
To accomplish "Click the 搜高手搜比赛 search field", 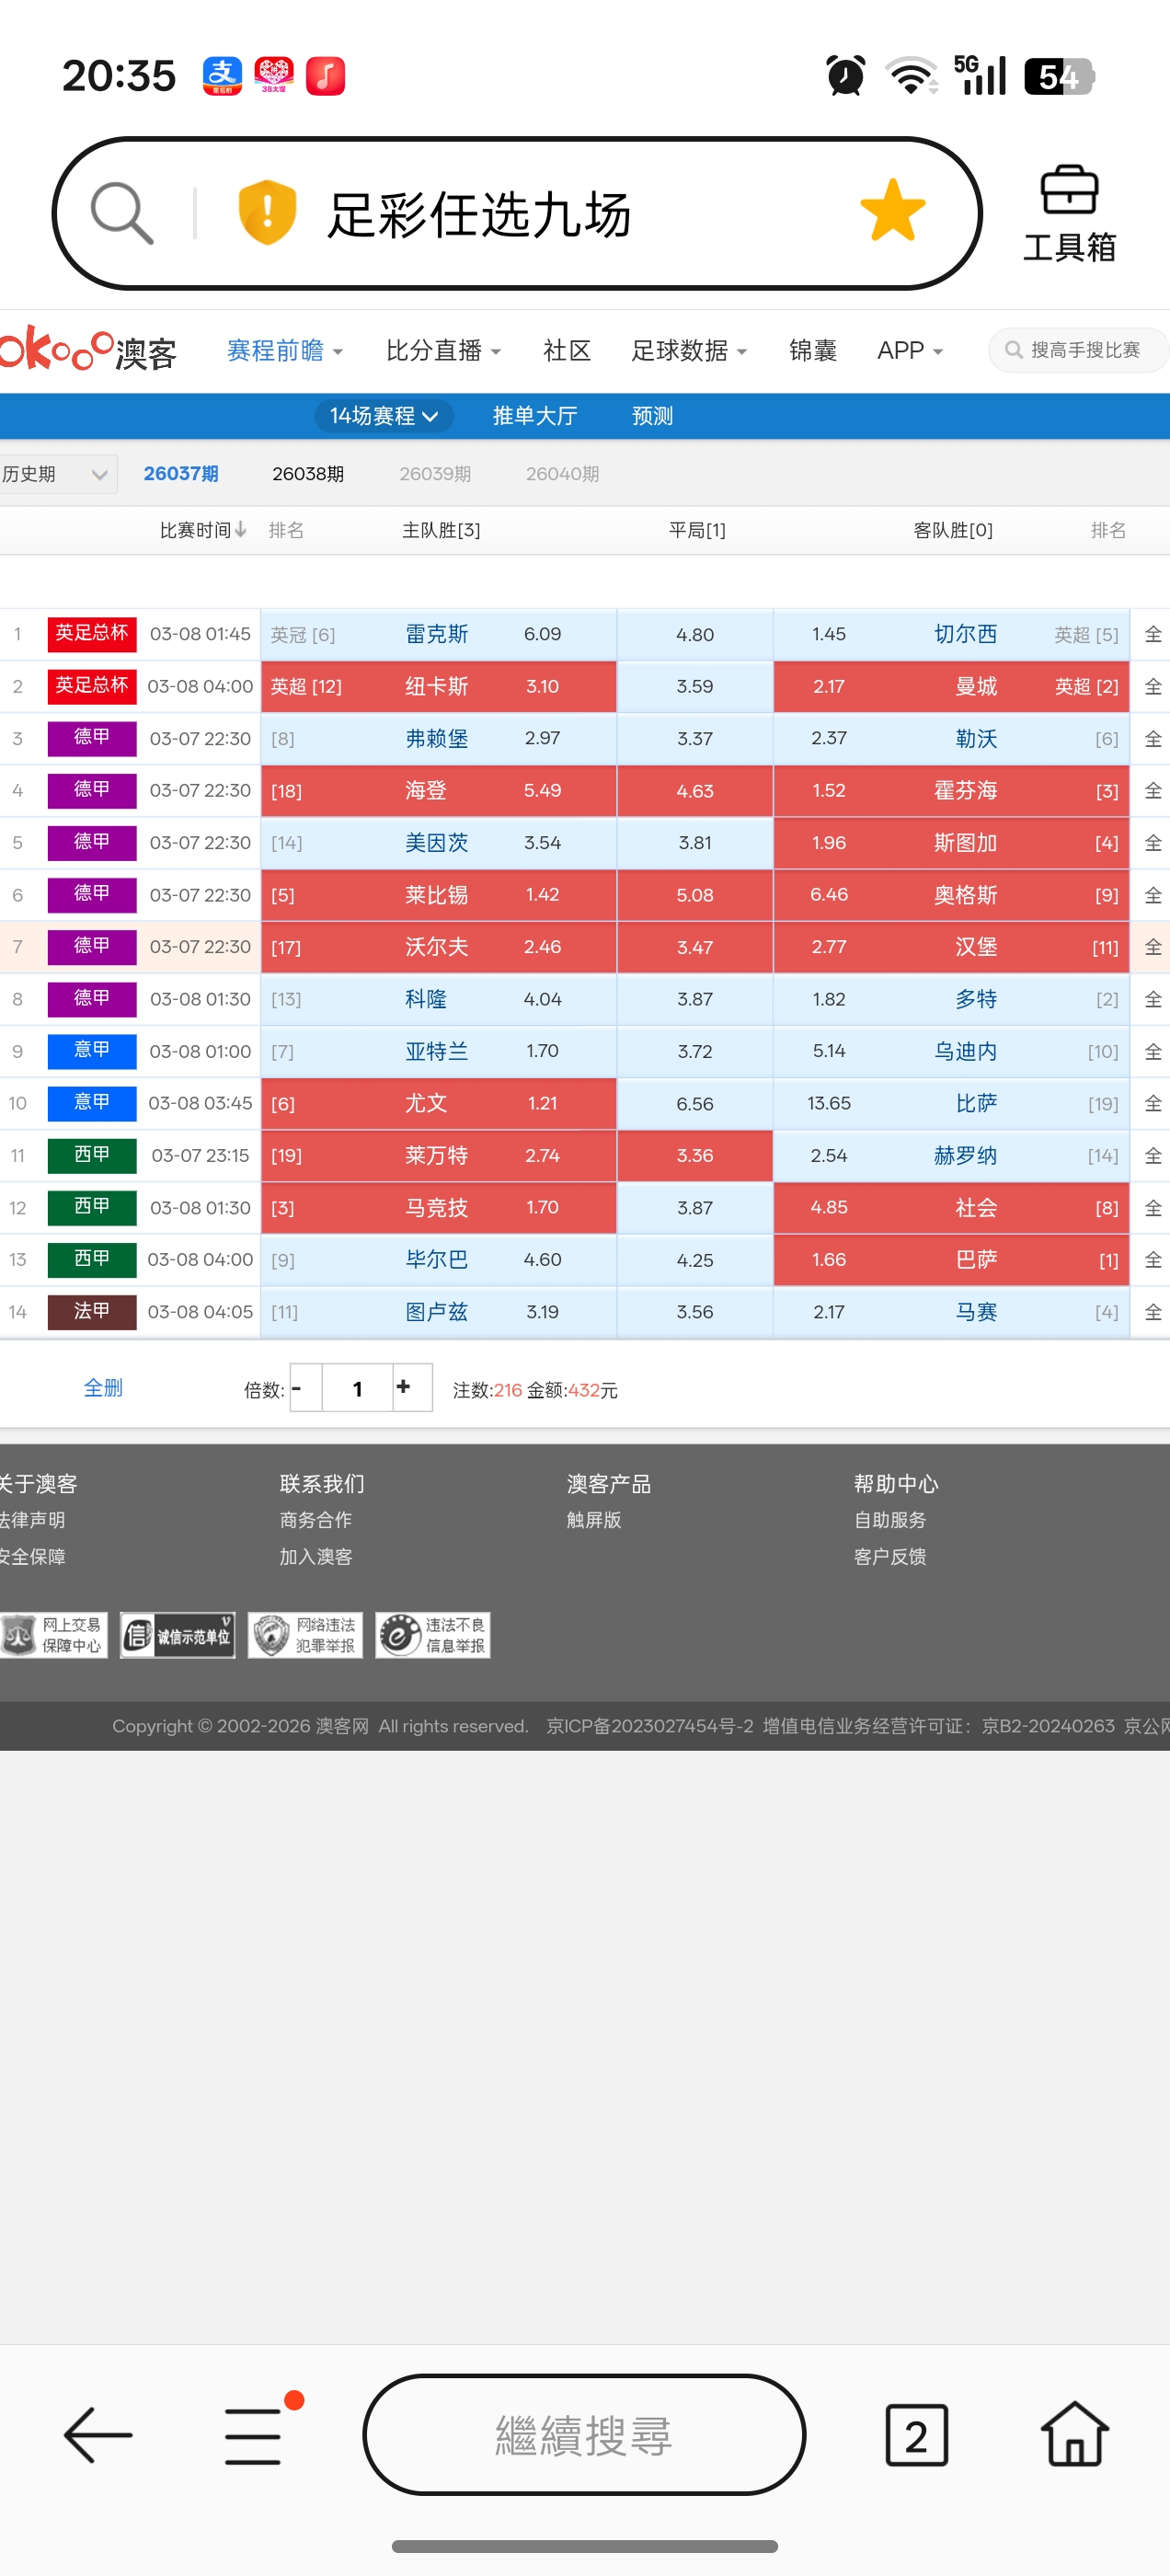I will [1078, 350].
